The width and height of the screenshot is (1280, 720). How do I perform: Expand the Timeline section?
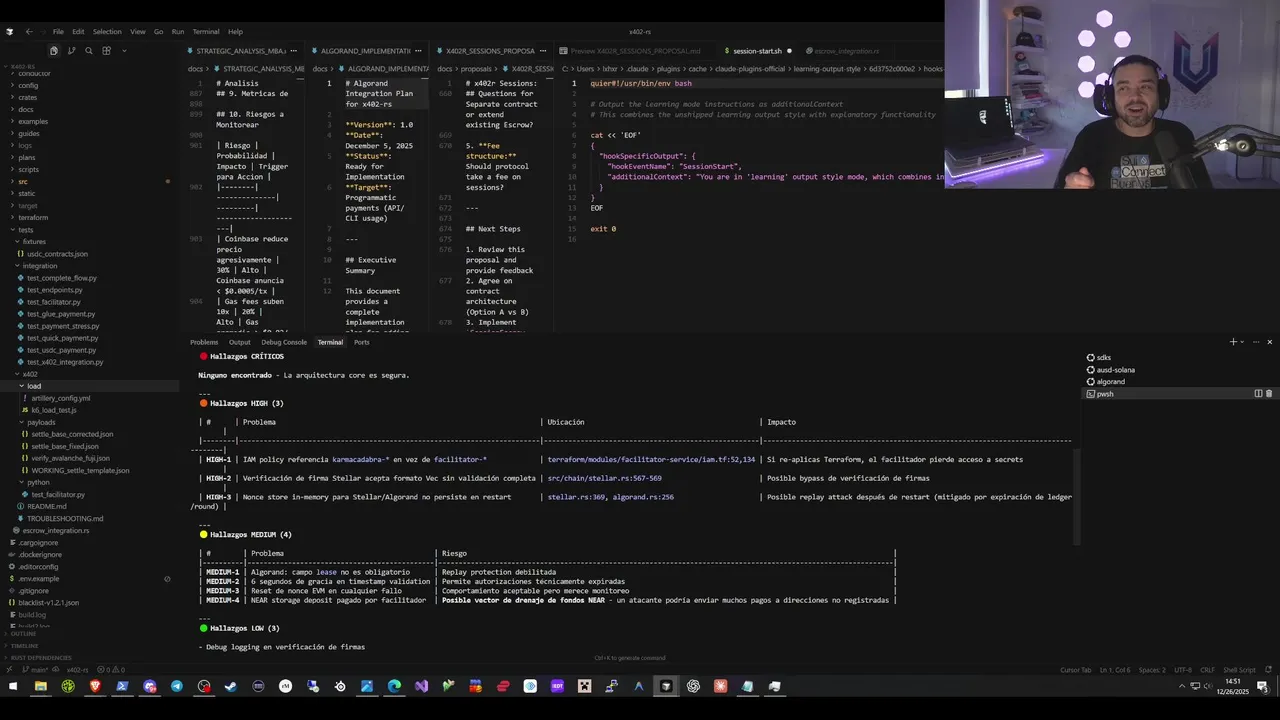coord(88,646)
